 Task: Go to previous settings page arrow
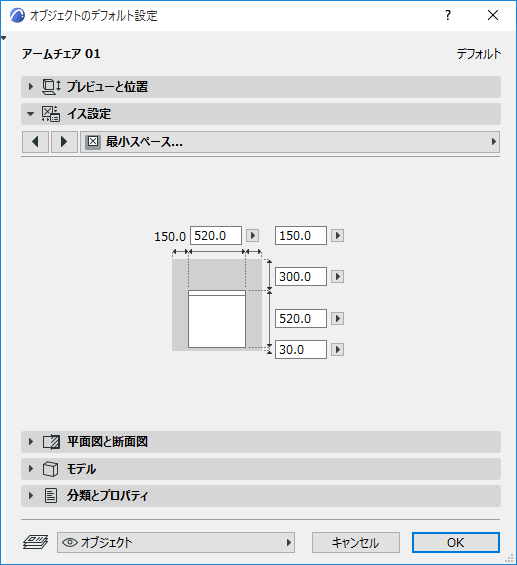[x=35, y=142]
